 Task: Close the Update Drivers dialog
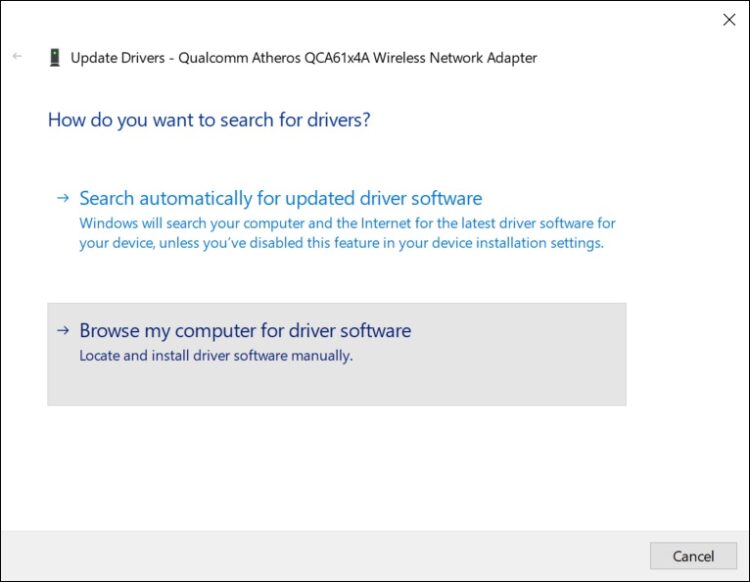[729, 20]
